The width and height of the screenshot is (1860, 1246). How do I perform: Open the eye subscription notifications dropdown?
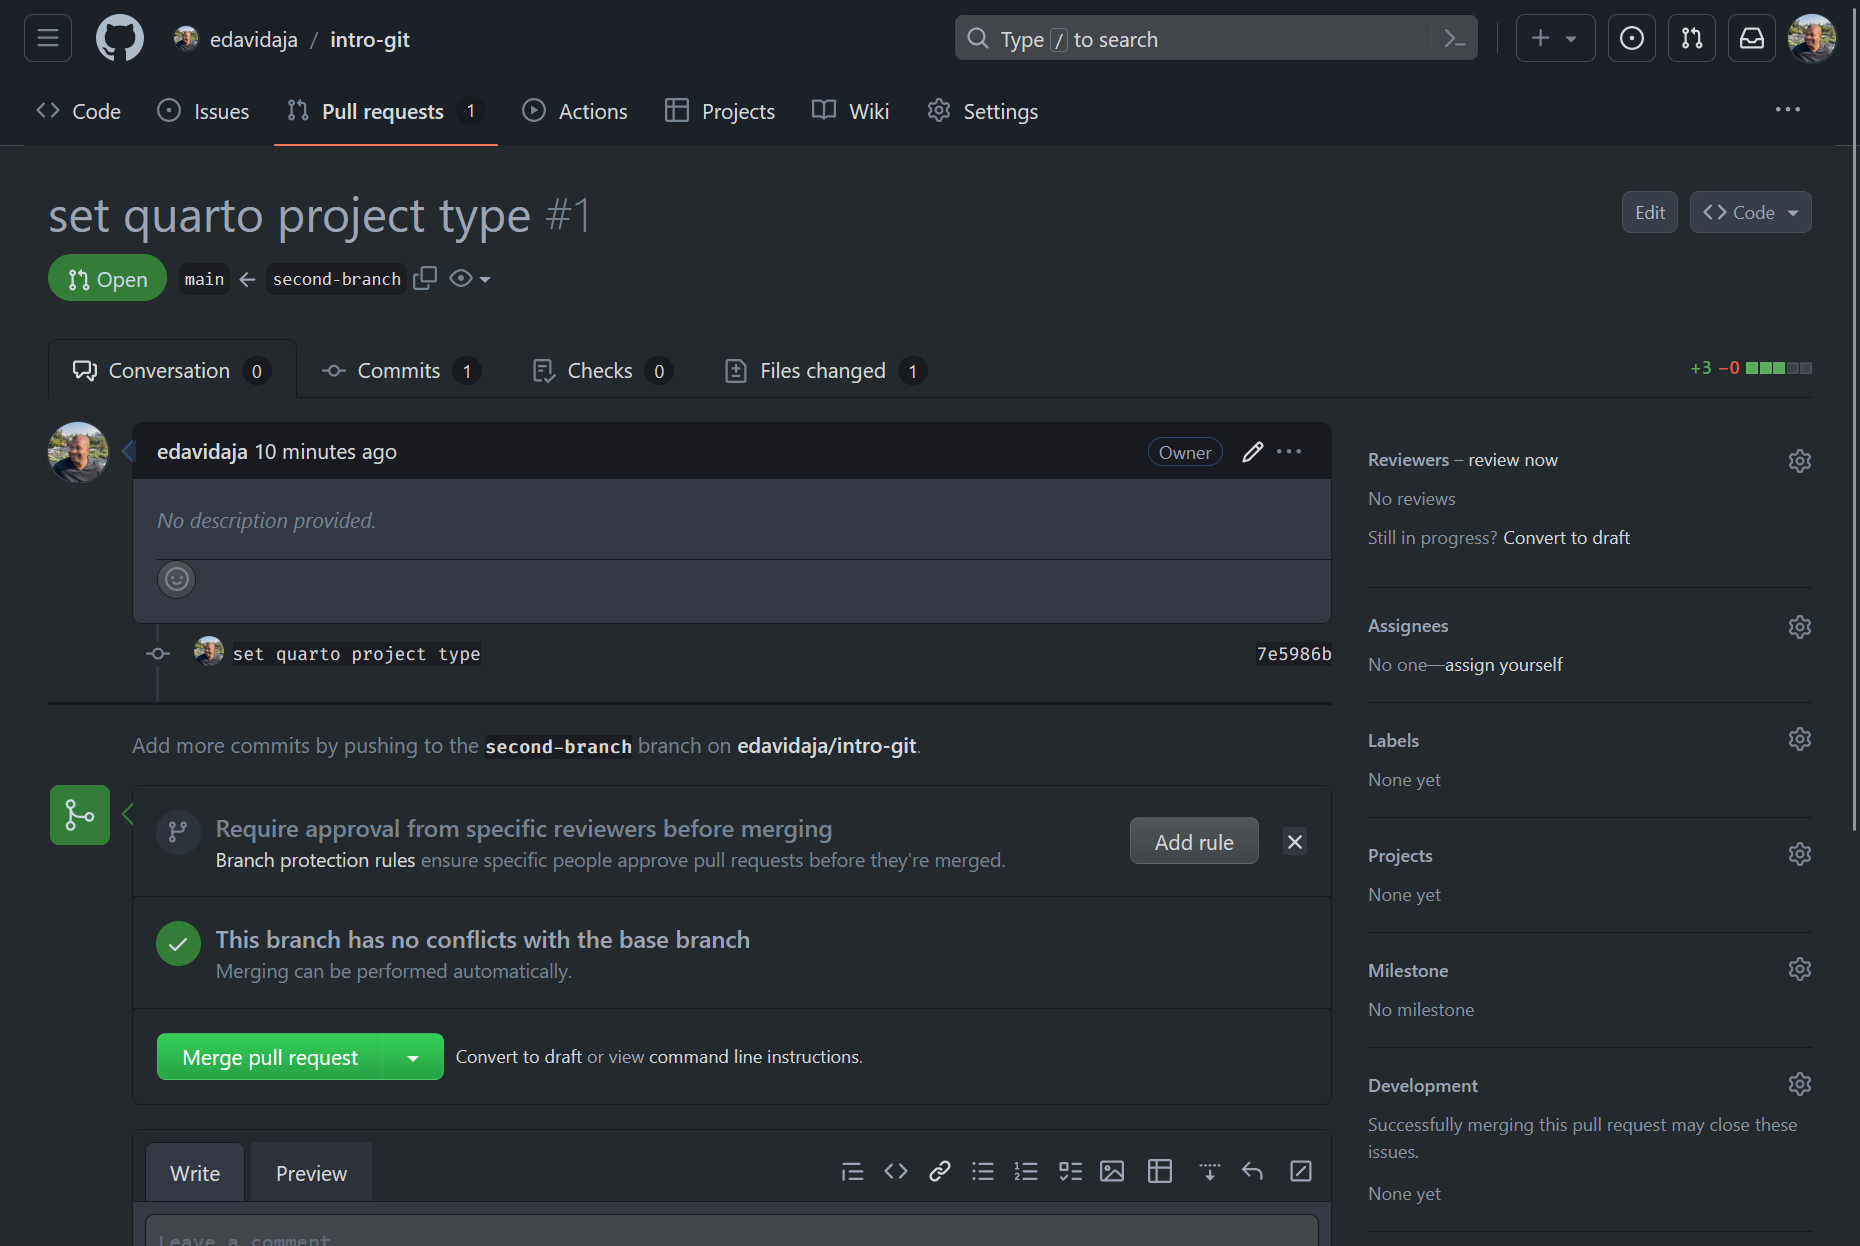coord(470,279)
